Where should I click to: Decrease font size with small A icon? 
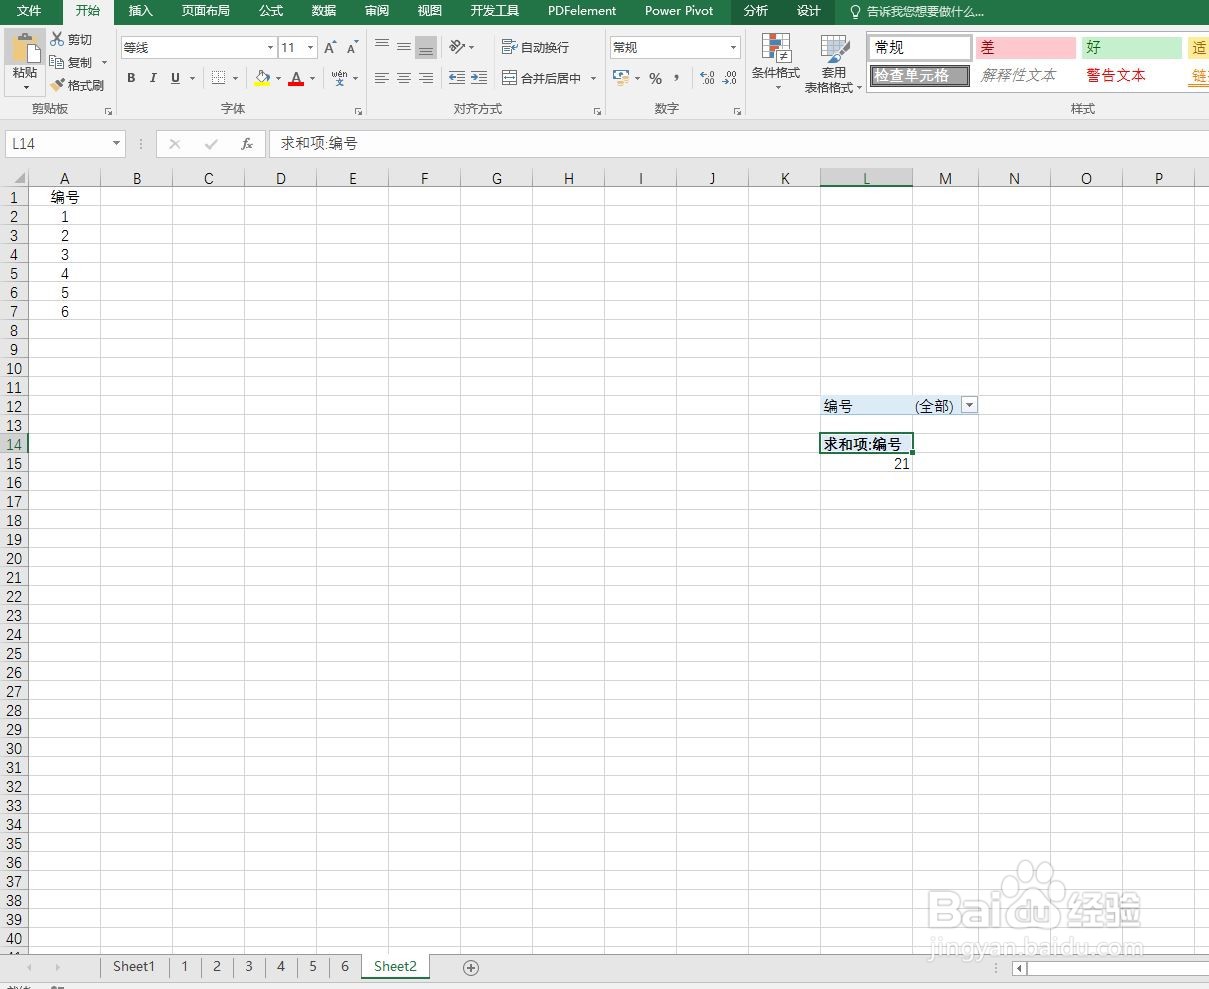tap(352, 47)
